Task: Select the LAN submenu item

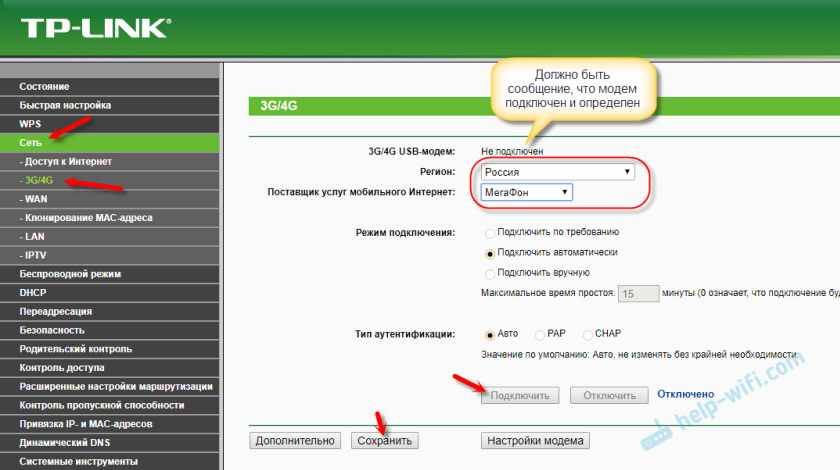Action: [109, 236]
